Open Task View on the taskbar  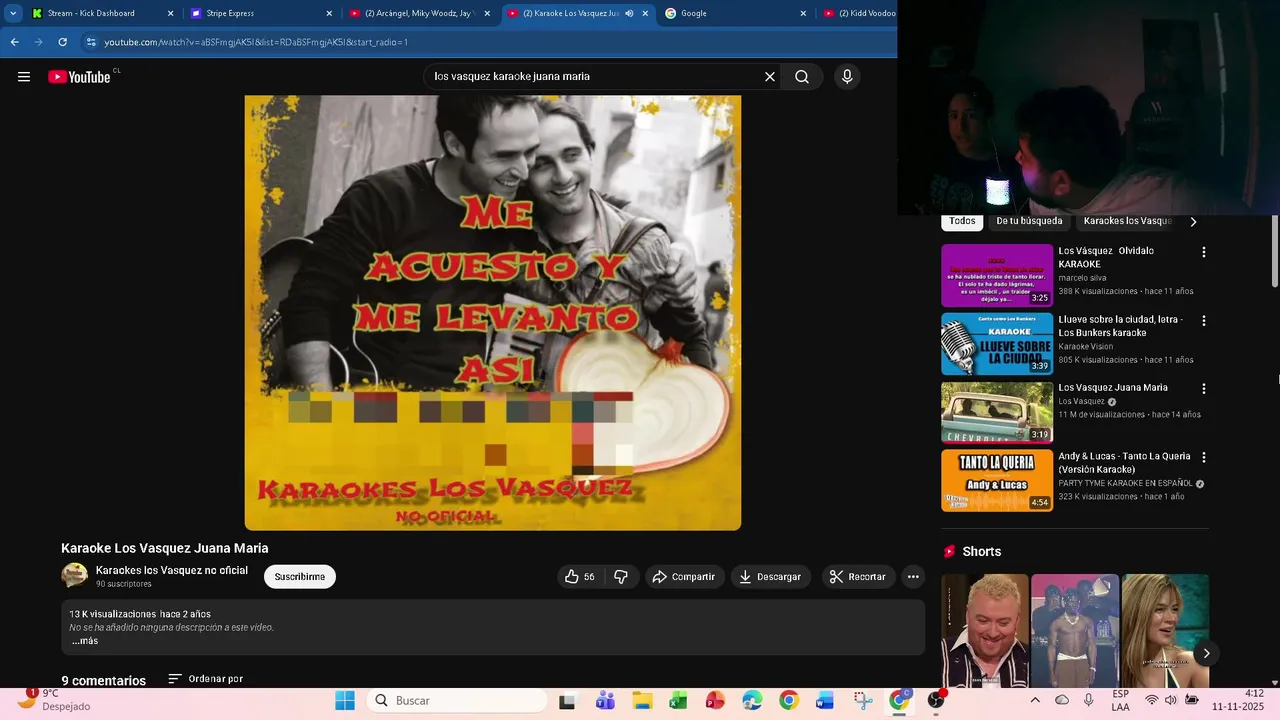[567, 701]
